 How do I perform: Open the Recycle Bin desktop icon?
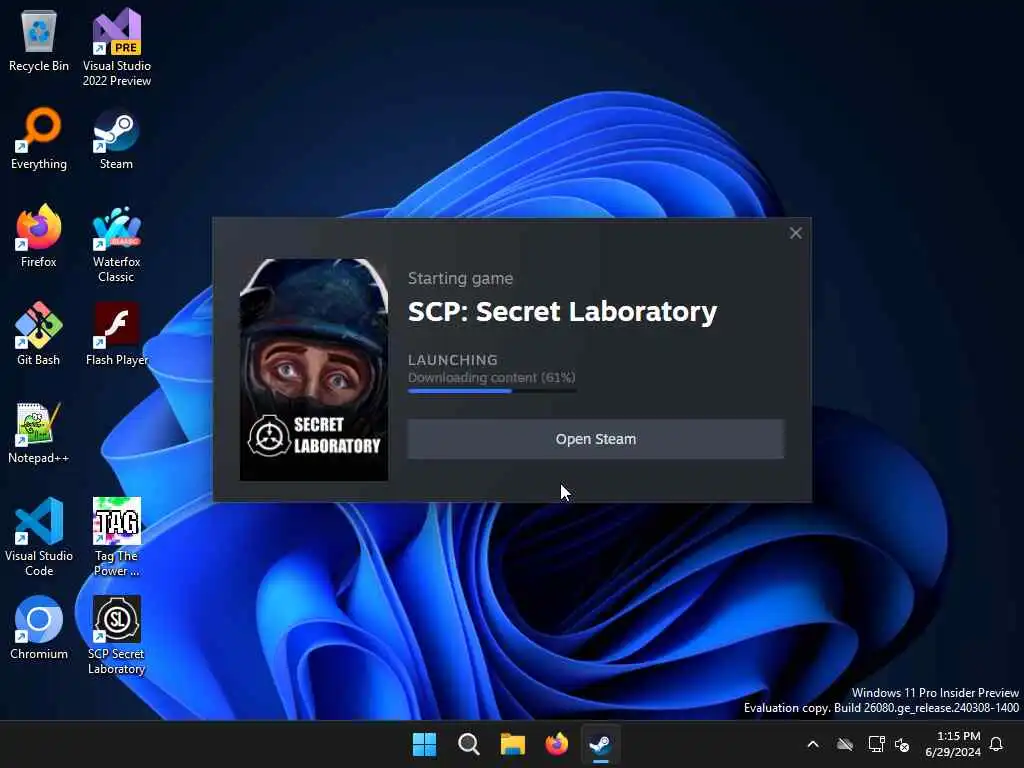point(39,42)
